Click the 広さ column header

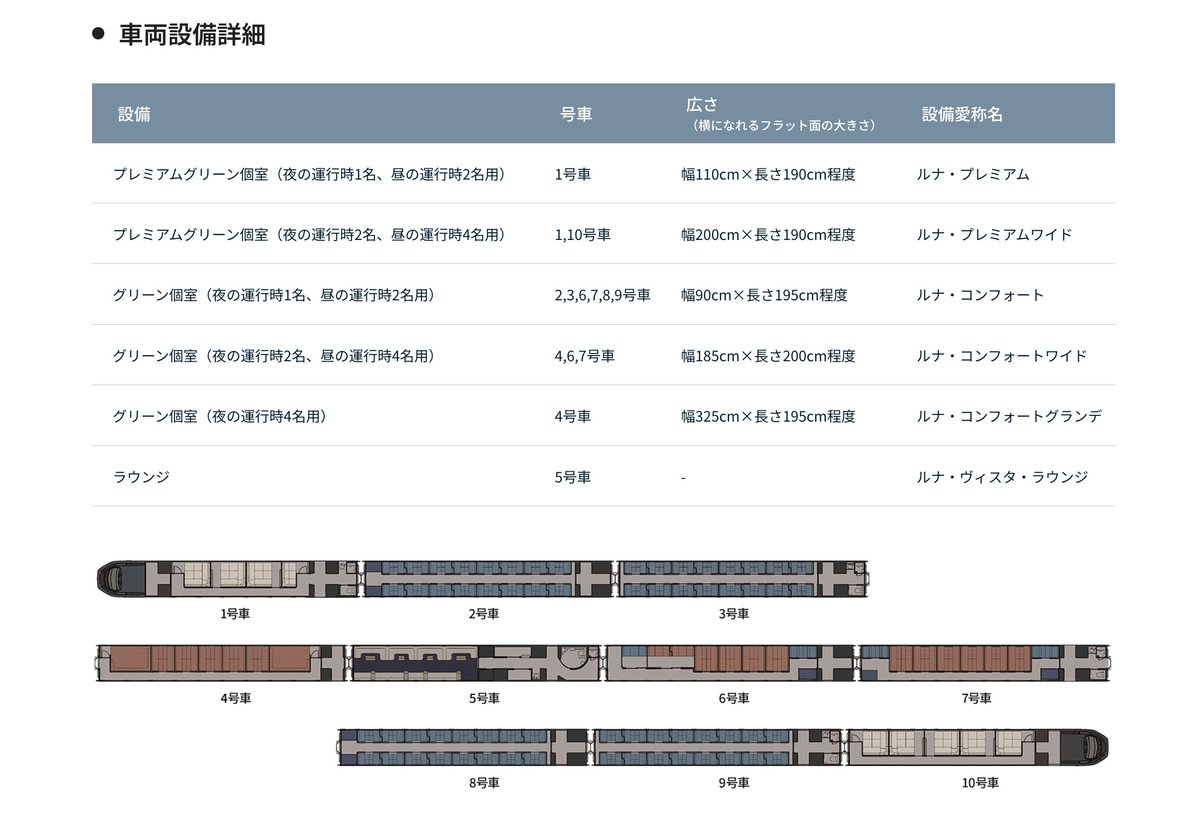pos(703,104)
